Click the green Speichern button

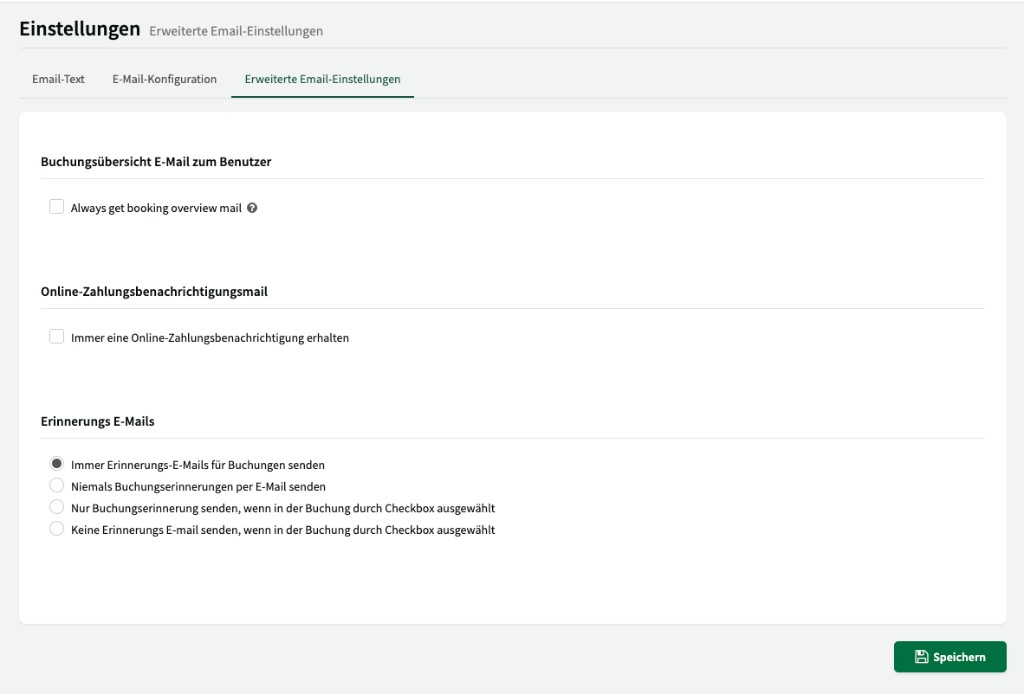[950, 657]
